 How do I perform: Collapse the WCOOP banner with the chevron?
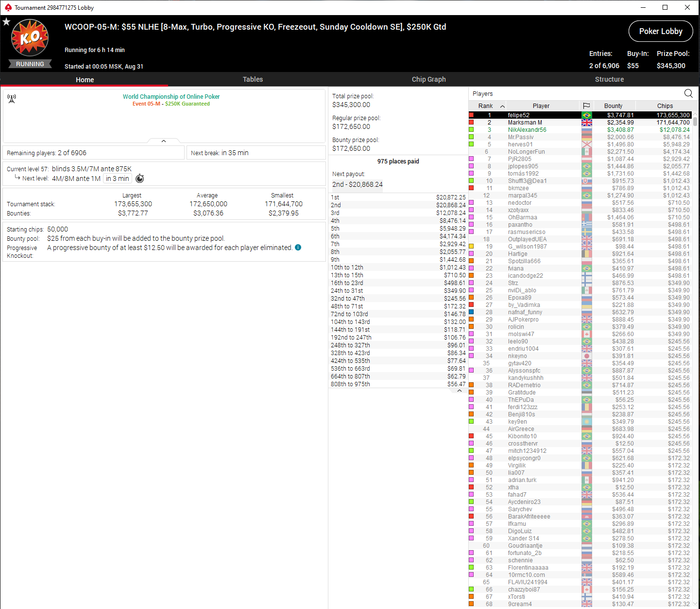(163, 141)
